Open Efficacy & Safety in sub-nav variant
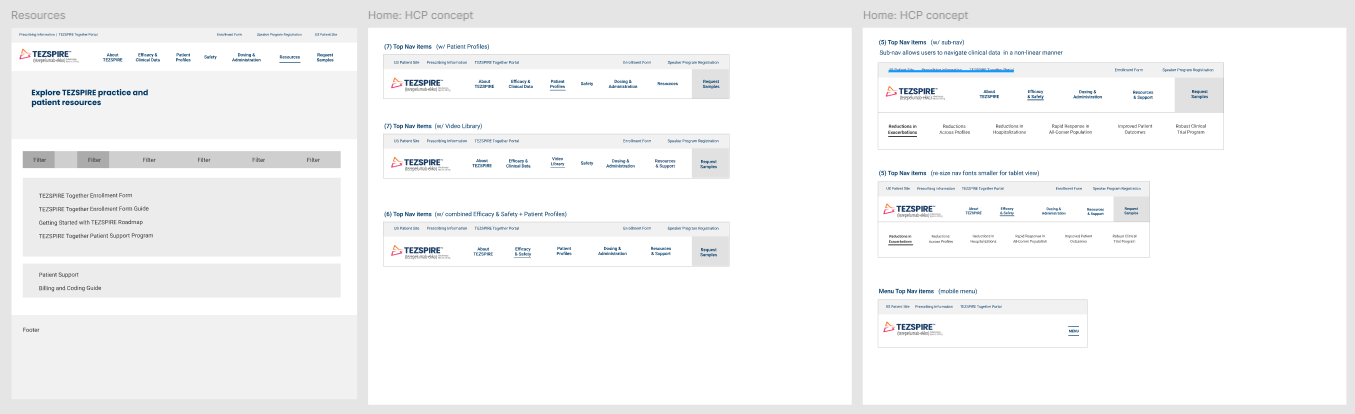This screenshot has width=1355, height=414. tap(1035, 93)
